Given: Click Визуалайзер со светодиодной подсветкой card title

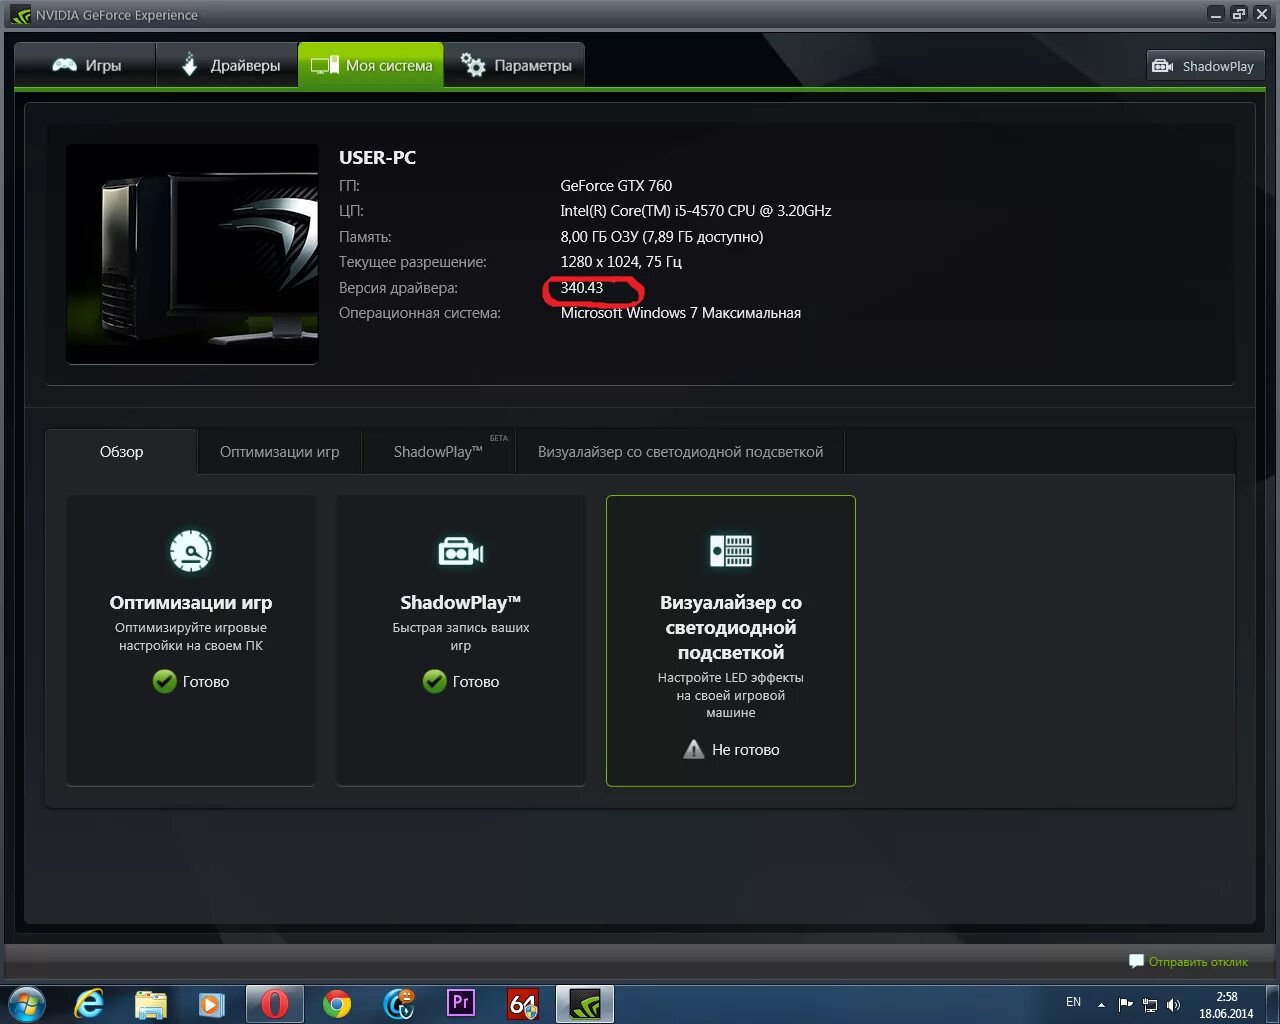Looking at the screenshot, I should click(731, 627).
